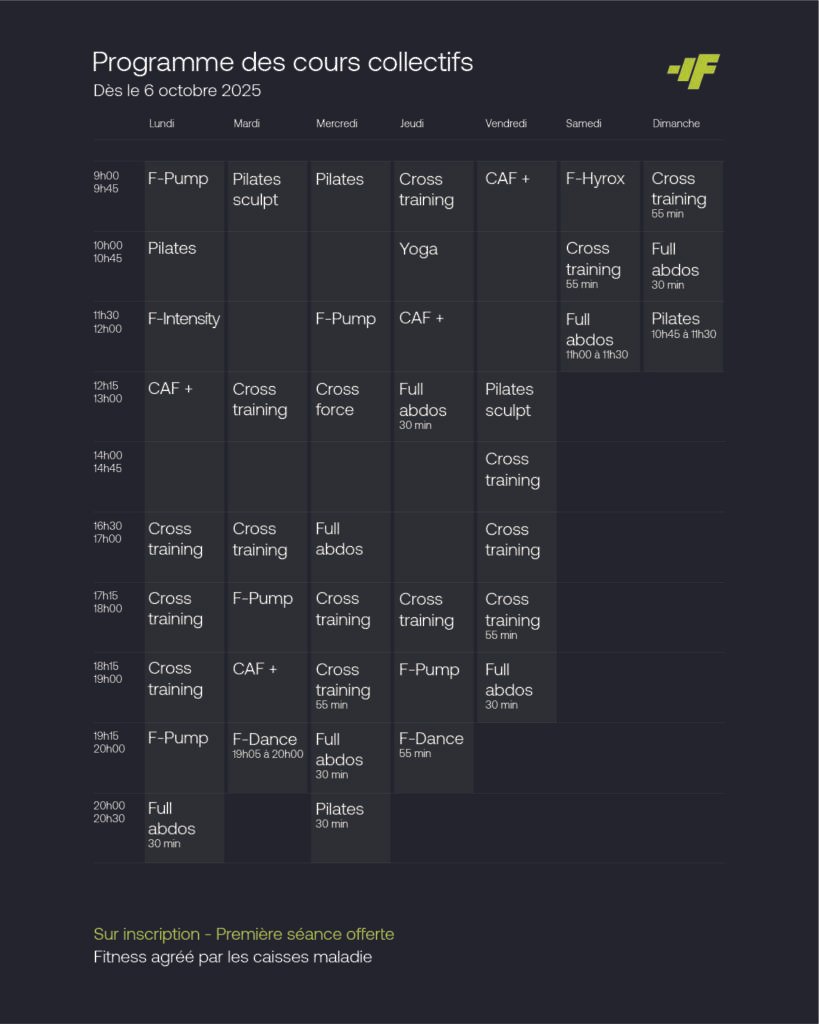Click the Fitness agréé par les caisses maladie text
The width and height of the screenshot is (819, 1024).
233,957
